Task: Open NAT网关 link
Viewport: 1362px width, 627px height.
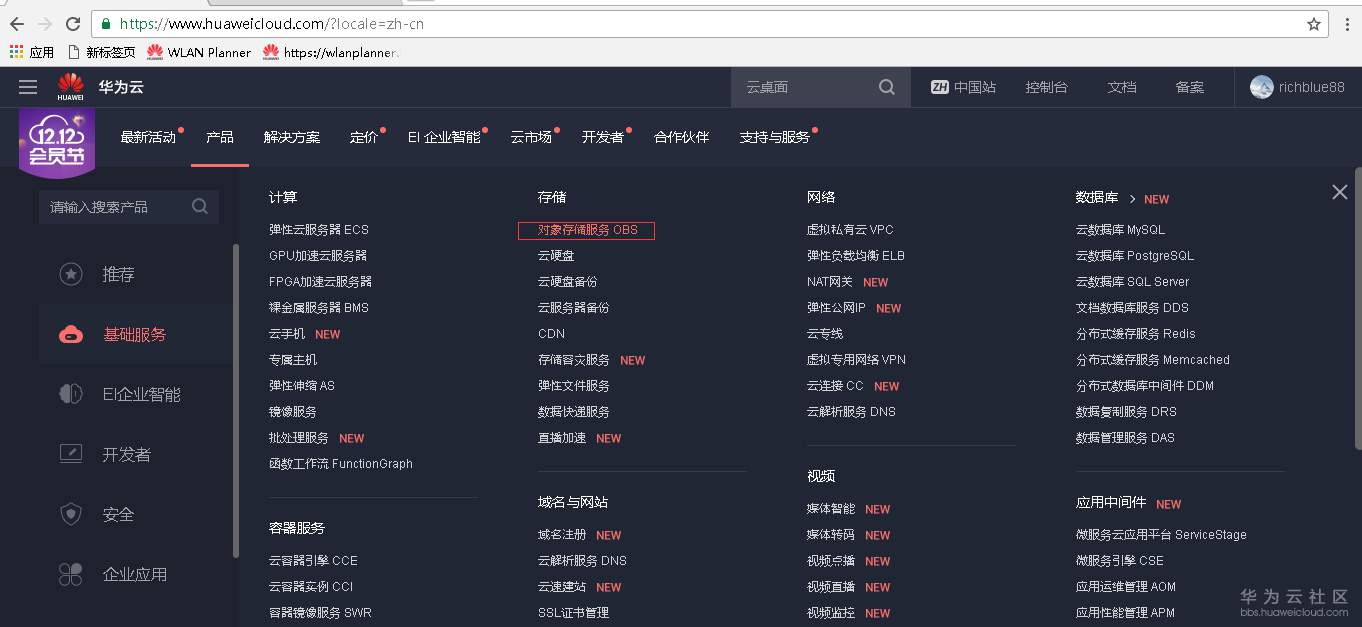Action: coord(830,281)
